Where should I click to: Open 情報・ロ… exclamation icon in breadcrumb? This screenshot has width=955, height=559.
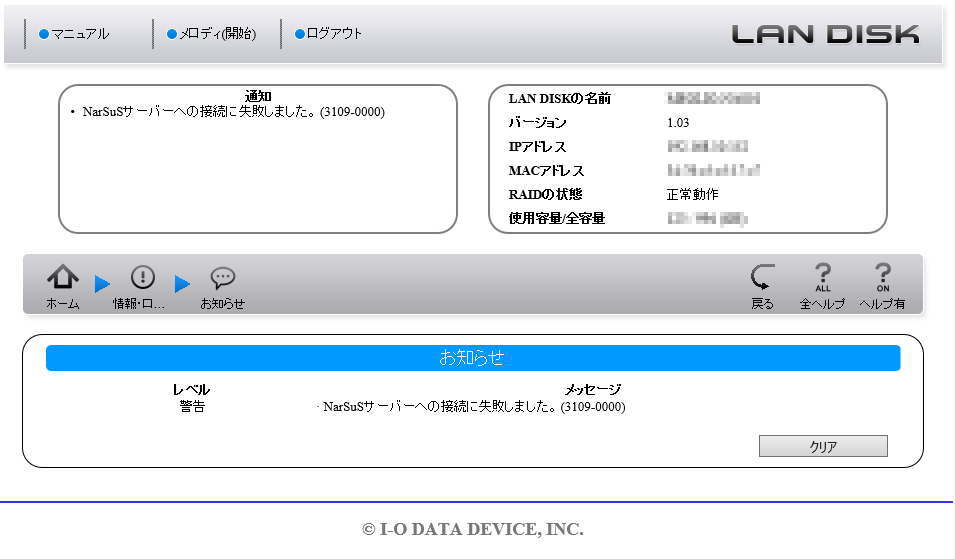tap(143, 278)
